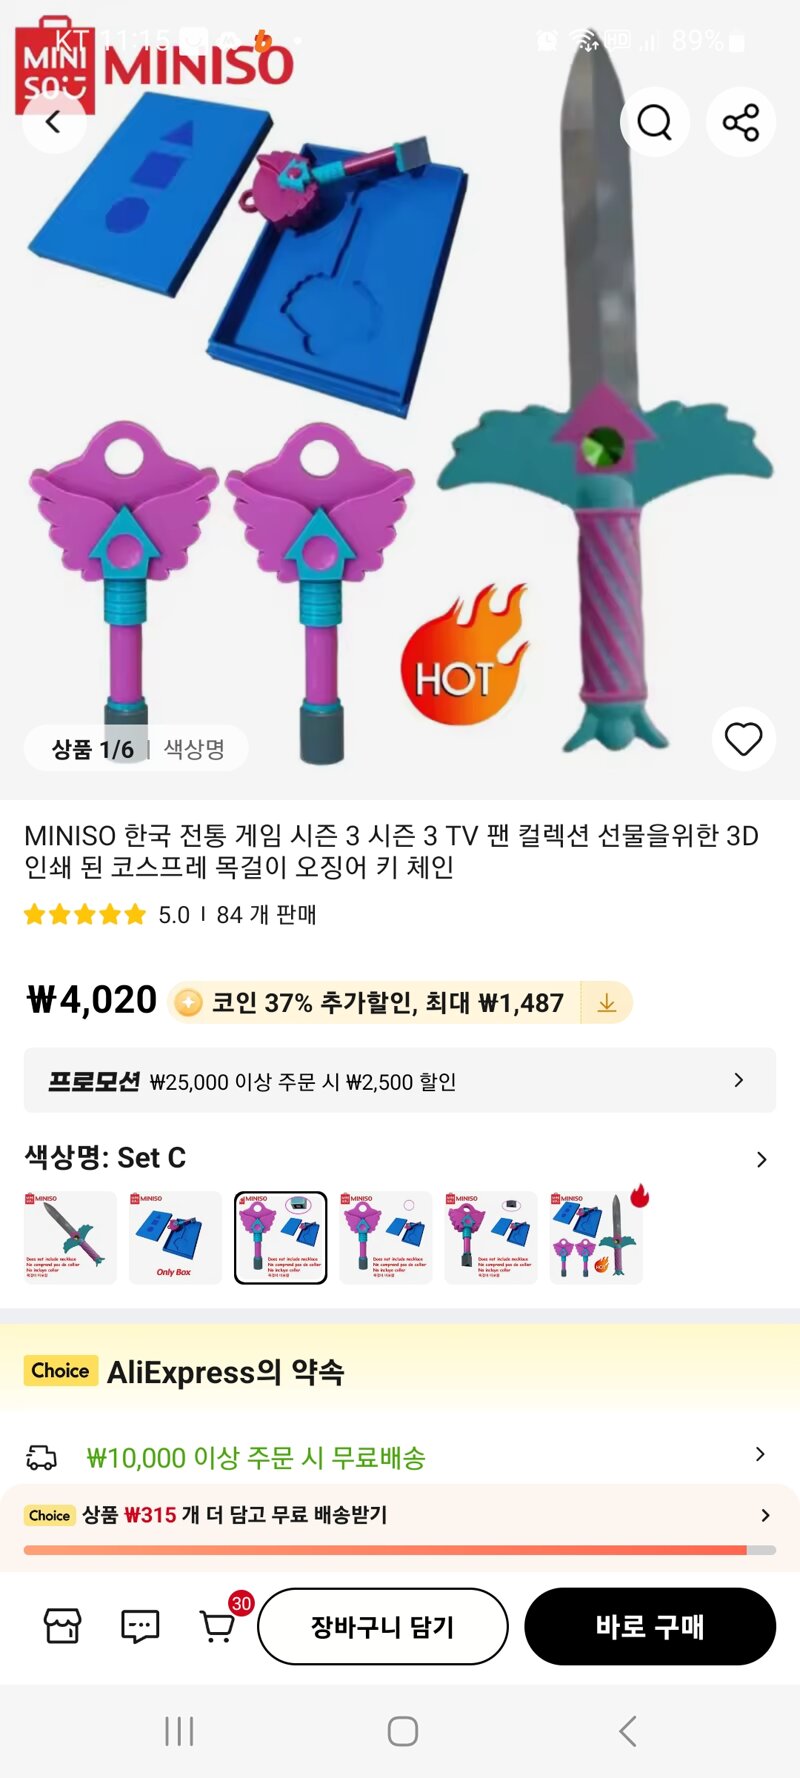Screen dimensions: 800x1778
Task: Expand the 색상명 Set C options
Action: tap(400, 1158)
